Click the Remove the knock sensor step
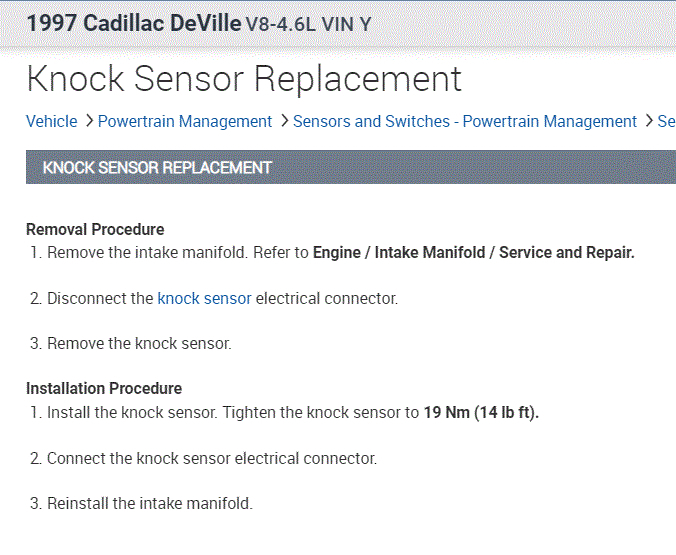The image size is (676, 555). (139, 343)
